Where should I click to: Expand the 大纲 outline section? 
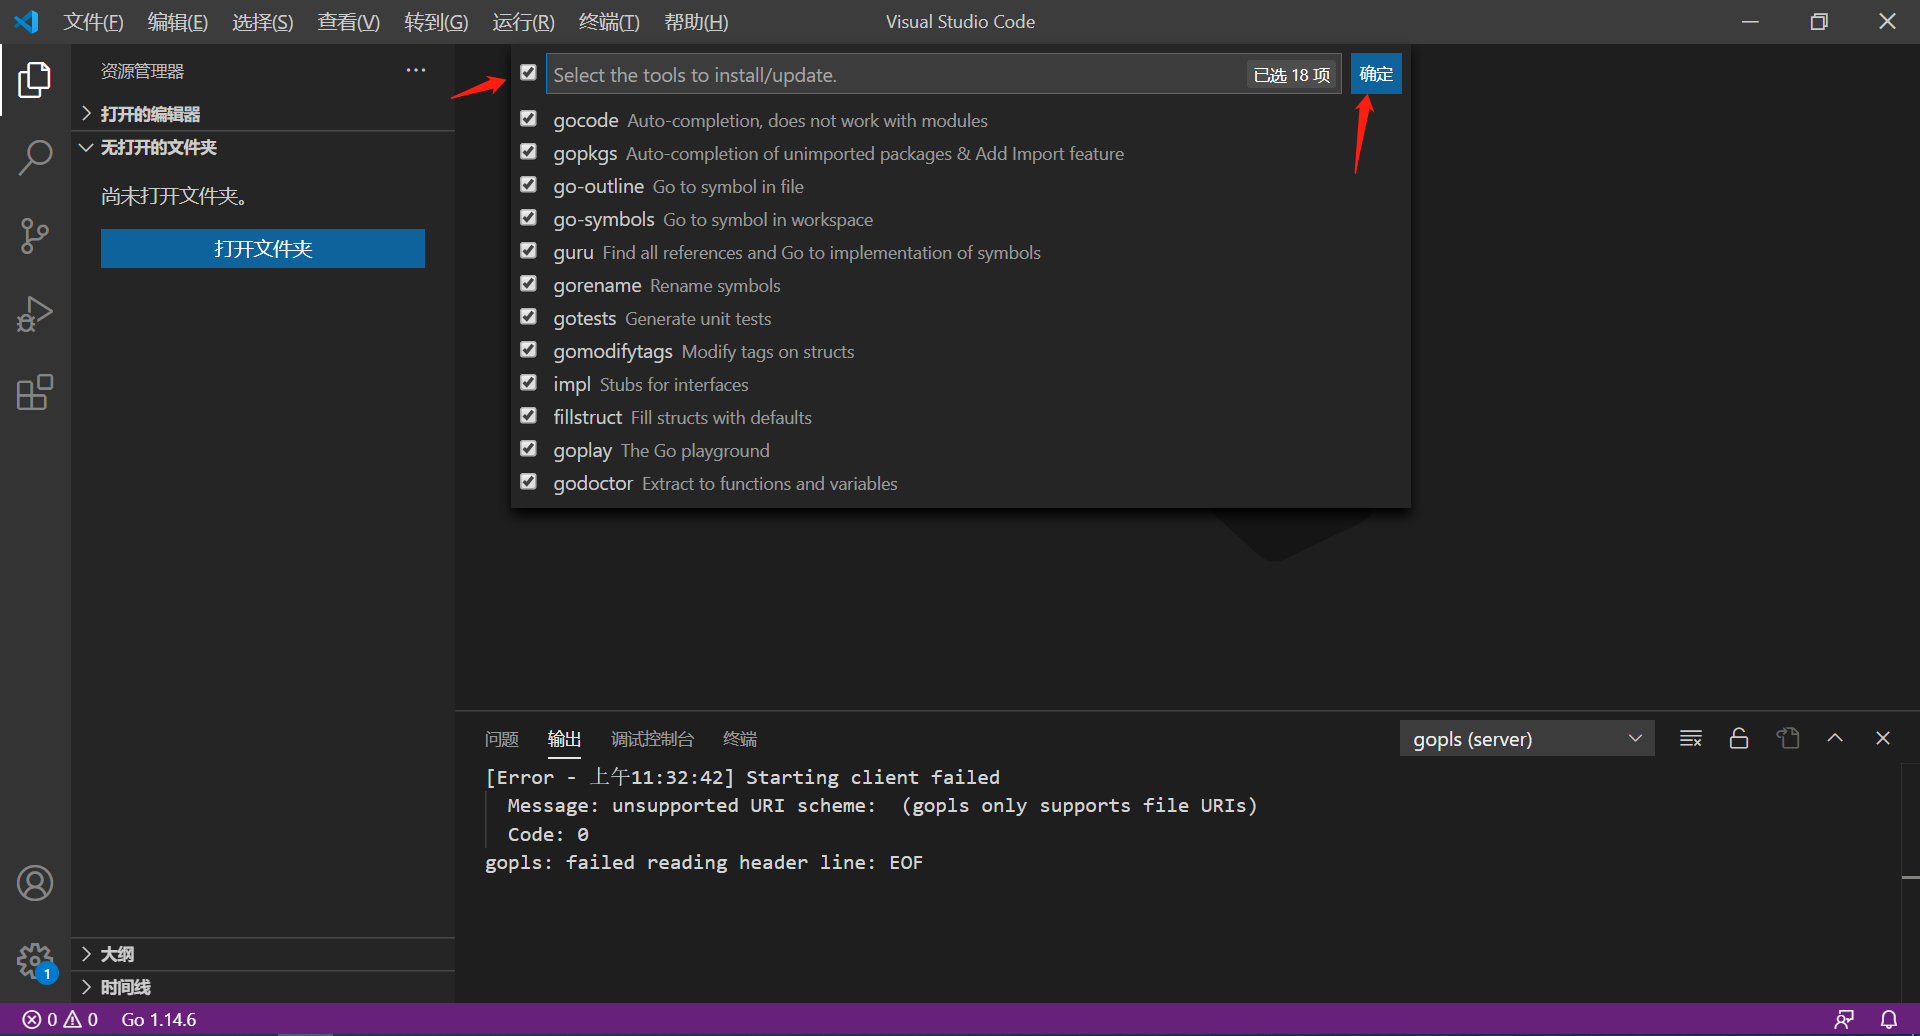pyautogui.click(x=264, y=954)
